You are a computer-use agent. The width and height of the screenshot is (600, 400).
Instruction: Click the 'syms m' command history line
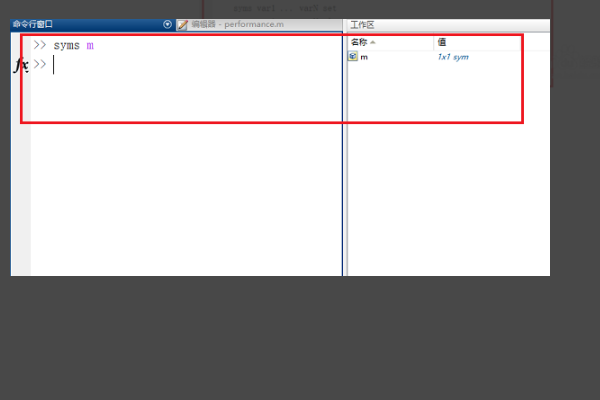pyautogui.click(x=73, y=46)
